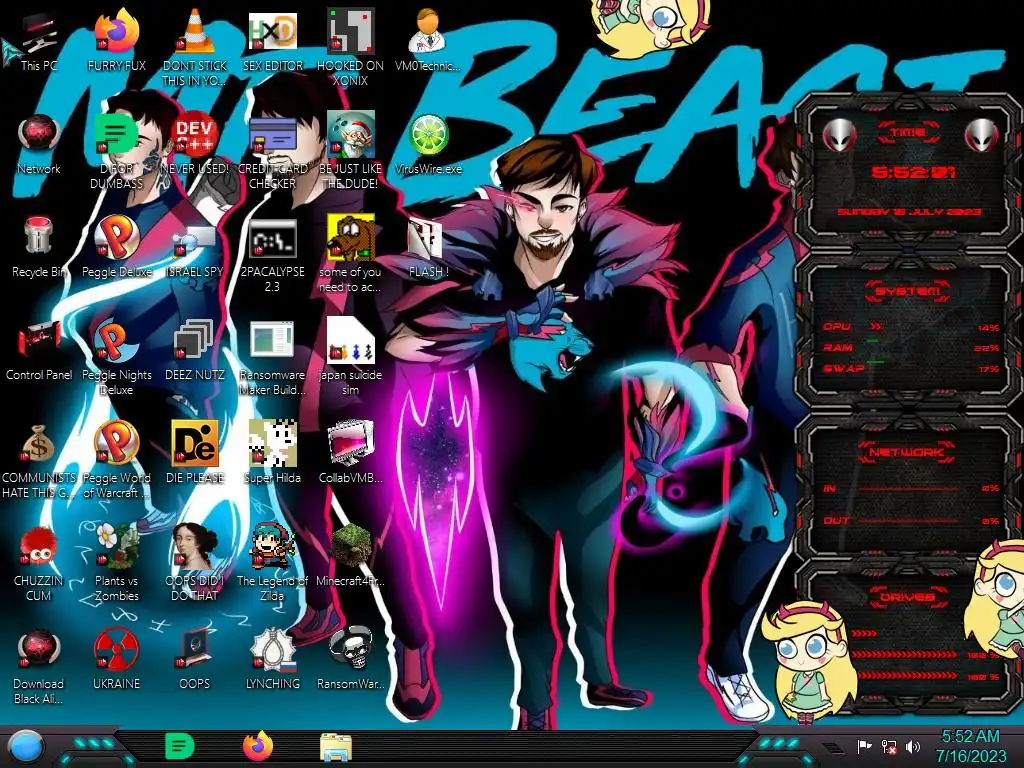Open the volume speaker tray icon
This screenshot has width=1024, height=768.
pyautogui.click(x=913, y=747)
